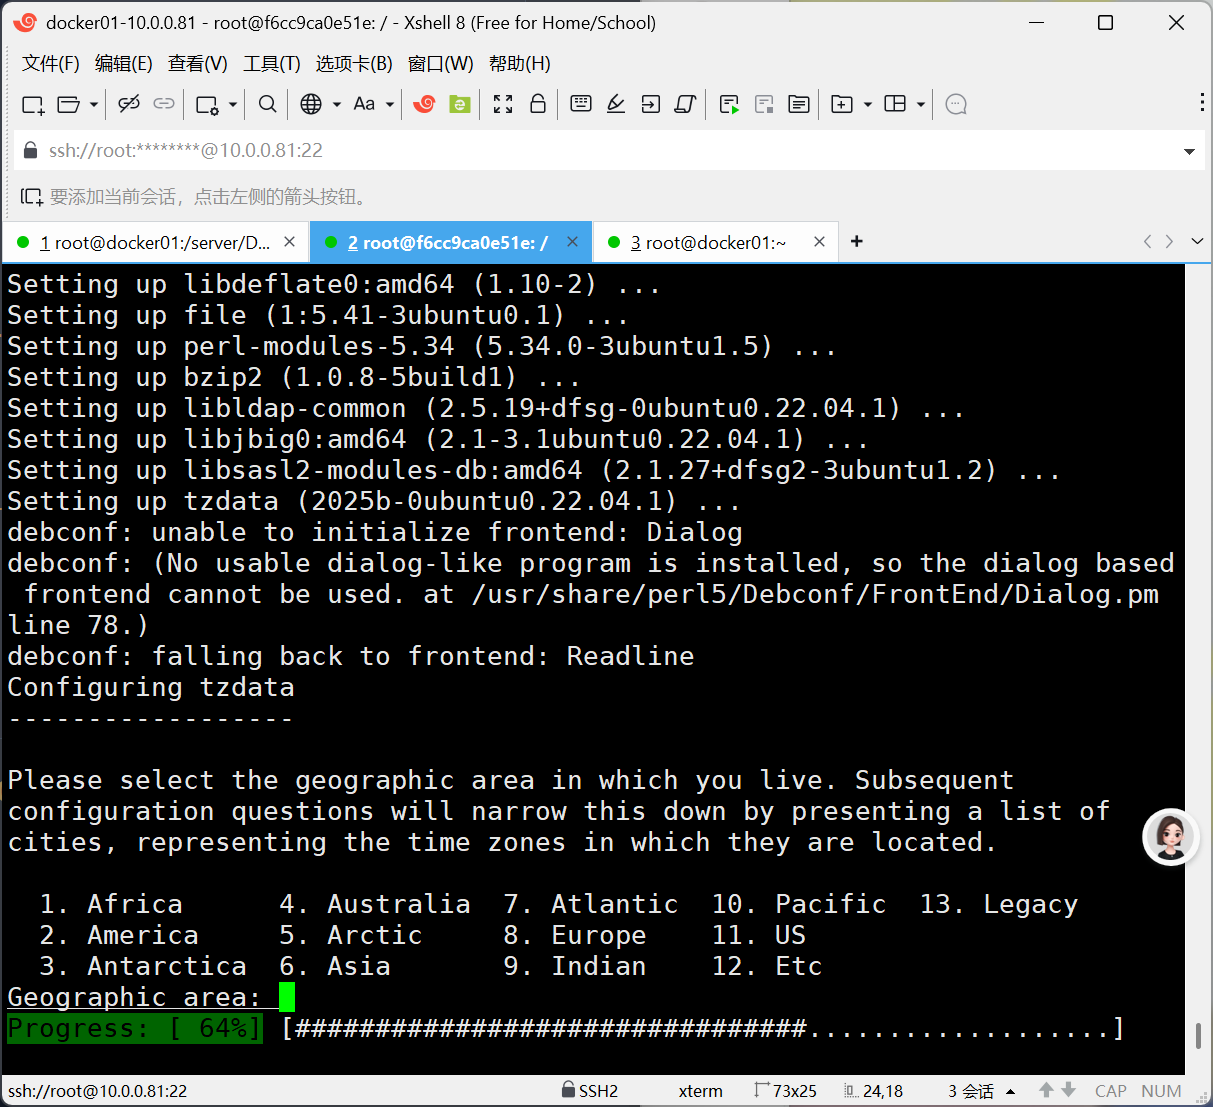
Task: Click the terminal vertical scrollbar thumb
Action: click(1198, 1036)
